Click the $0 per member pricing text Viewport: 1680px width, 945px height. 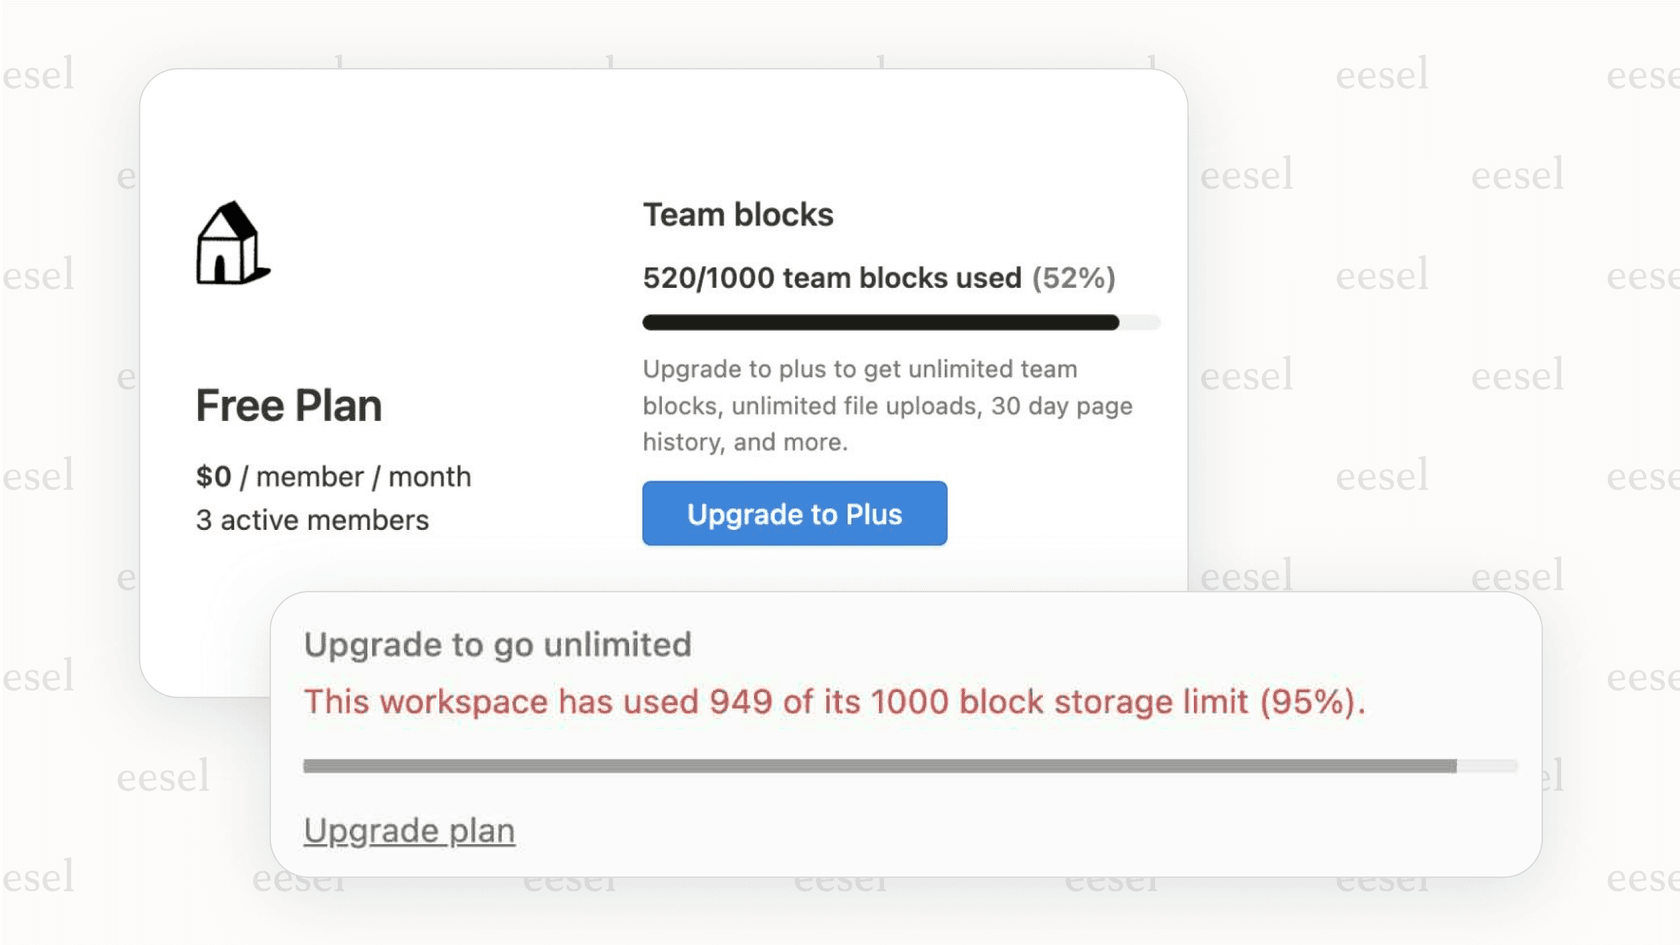tap(333, 477)
